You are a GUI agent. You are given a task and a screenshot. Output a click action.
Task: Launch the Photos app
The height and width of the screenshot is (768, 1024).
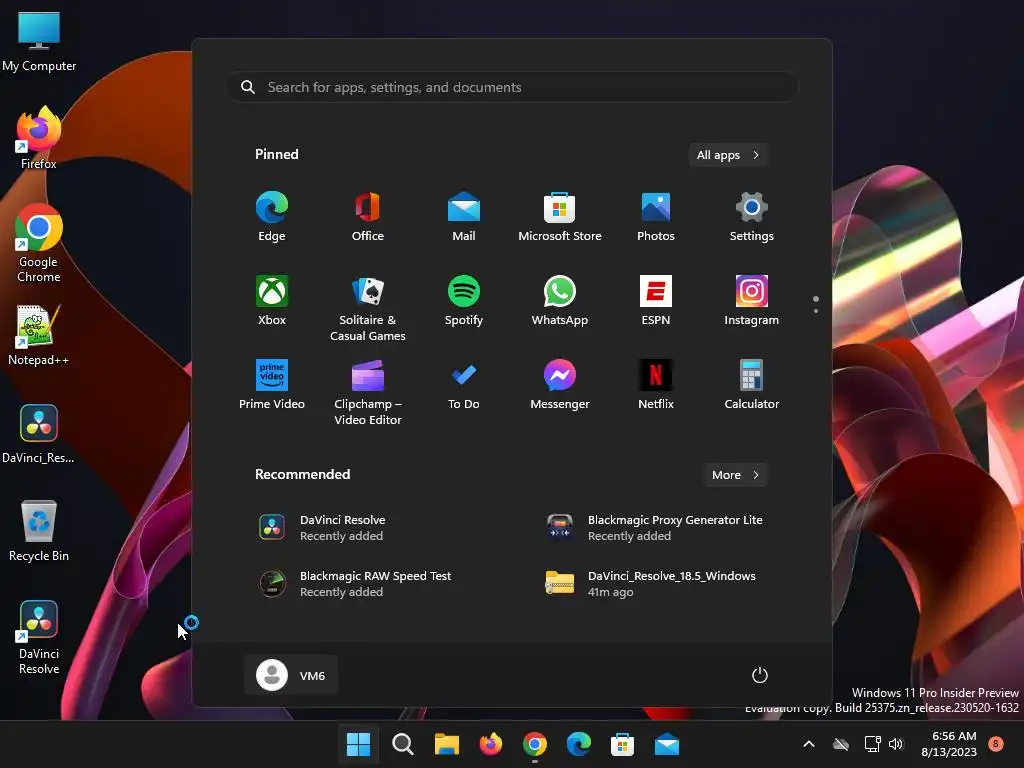click(x=656, y=217)
